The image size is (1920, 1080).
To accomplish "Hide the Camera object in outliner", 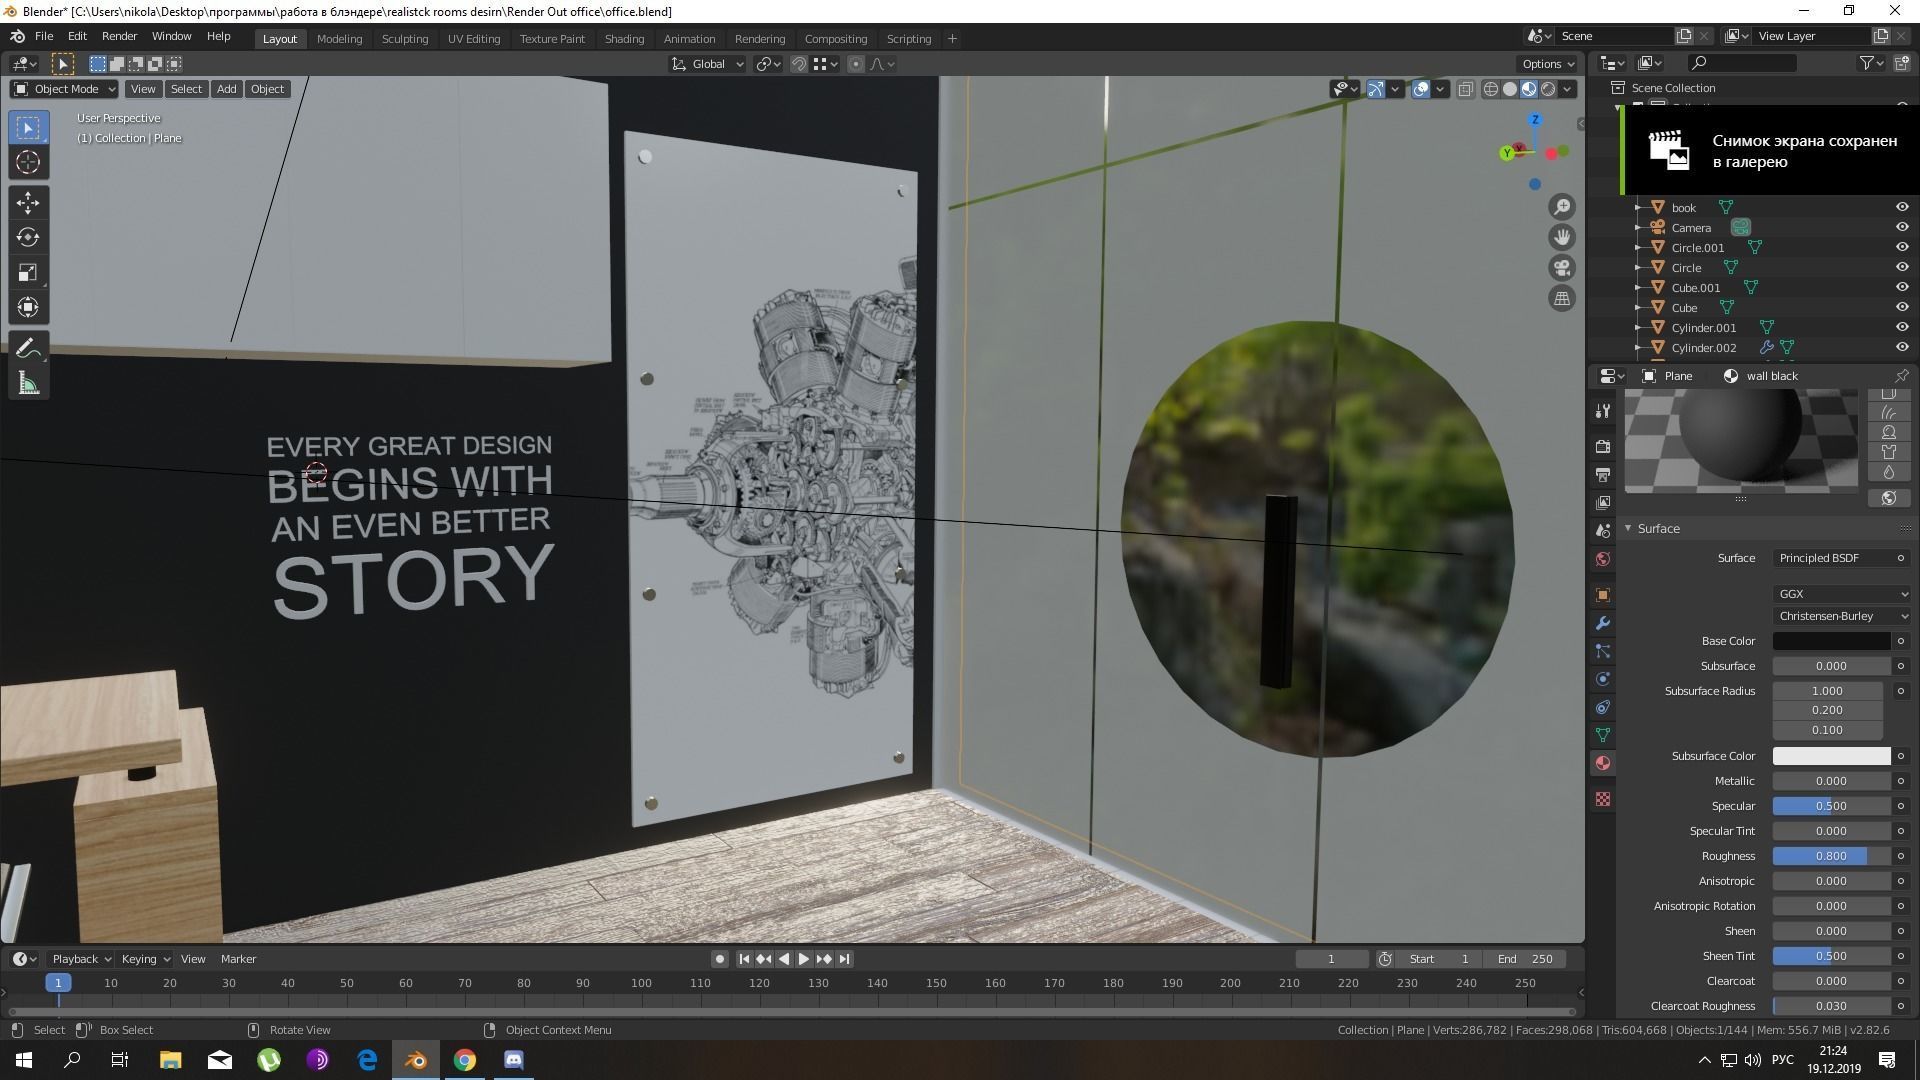I will [1902, 228].
